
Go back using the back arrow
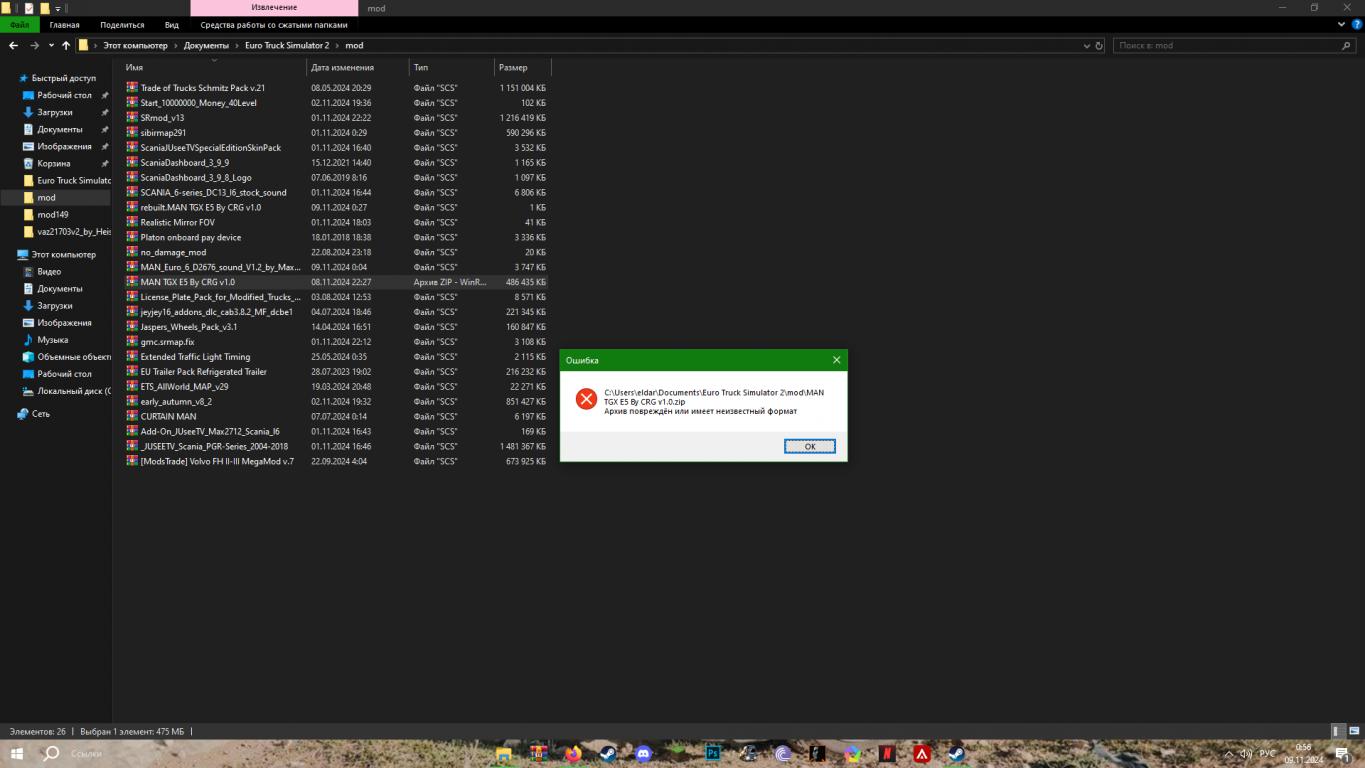(14, 46)
